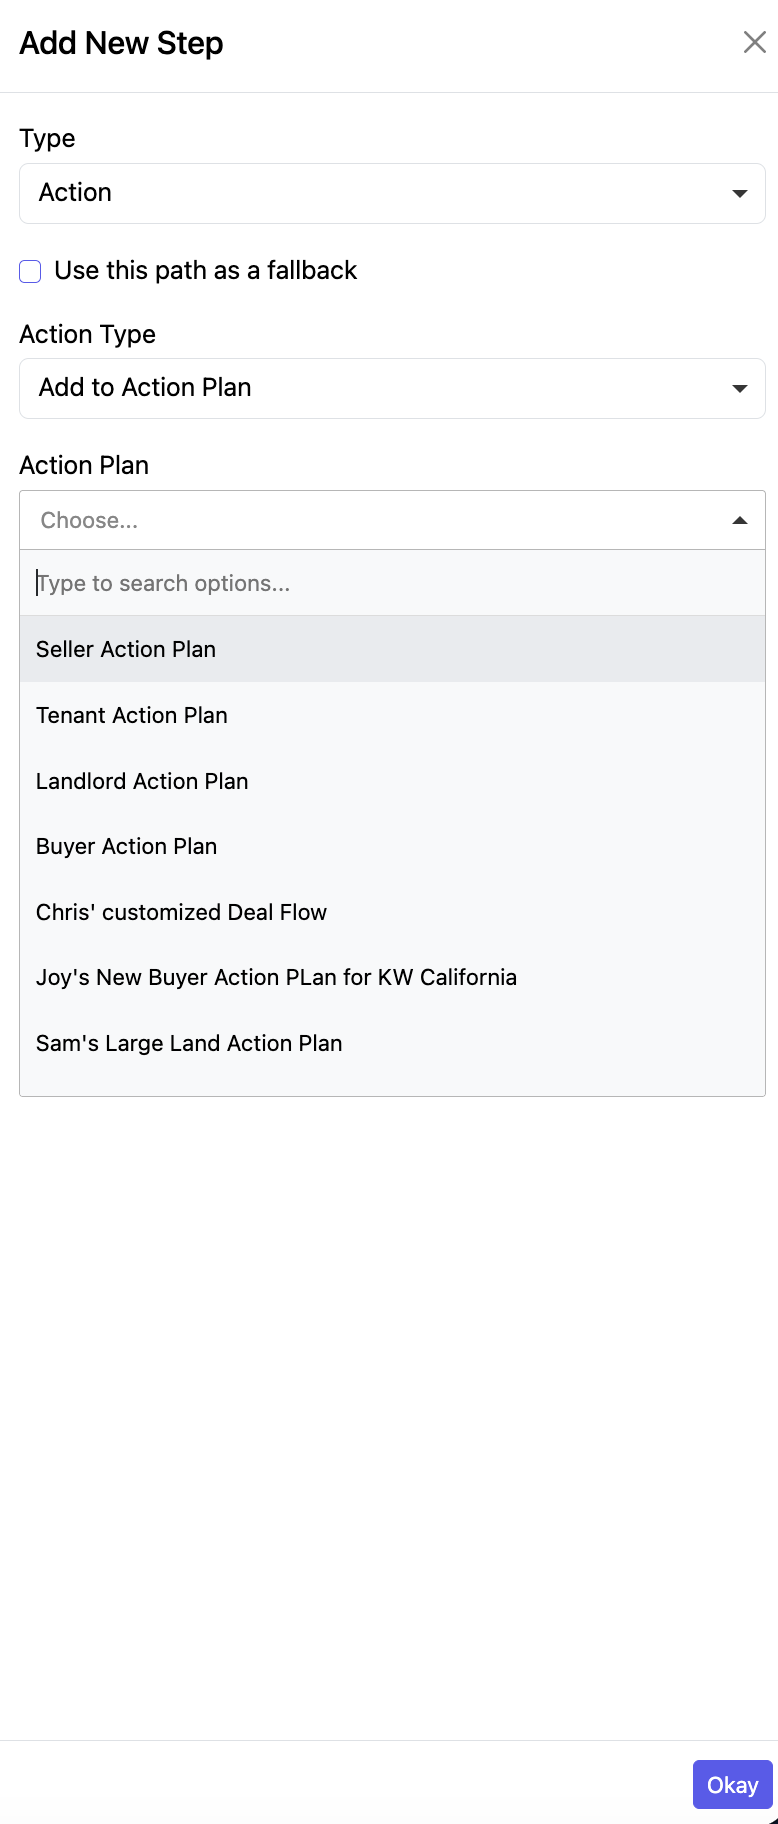Select Seller Action Plan option
The width and height of the screenshot is (778, 1824).
click(x=126, y=649)
